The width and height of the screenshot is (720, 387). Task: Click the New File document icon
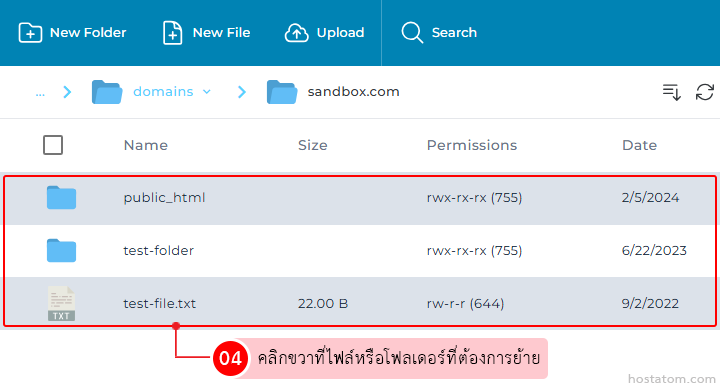click(x=173, y=33)
